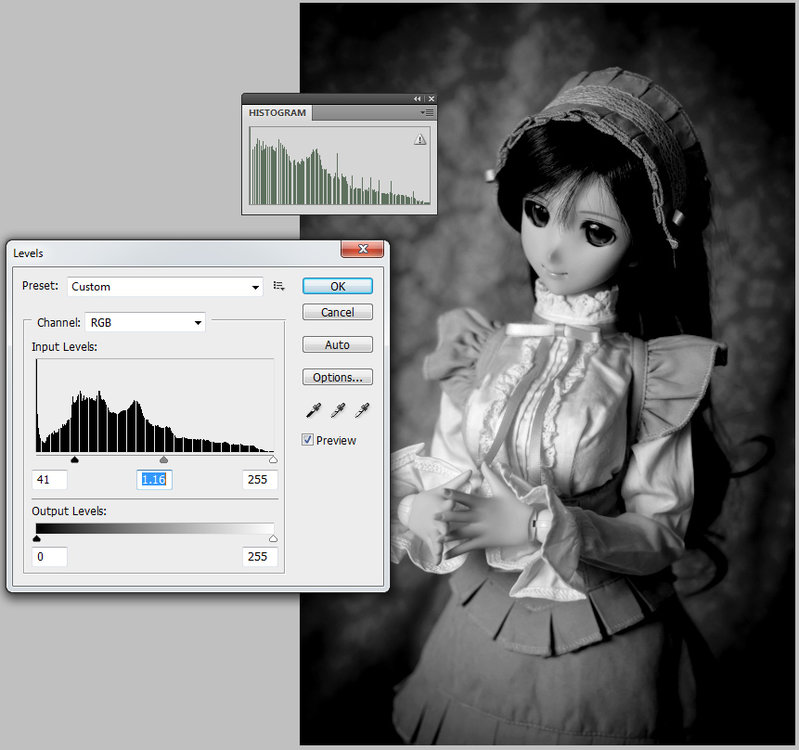Select the white point eyedropper
Screen dimensions: 799x750
coord(362,410)
